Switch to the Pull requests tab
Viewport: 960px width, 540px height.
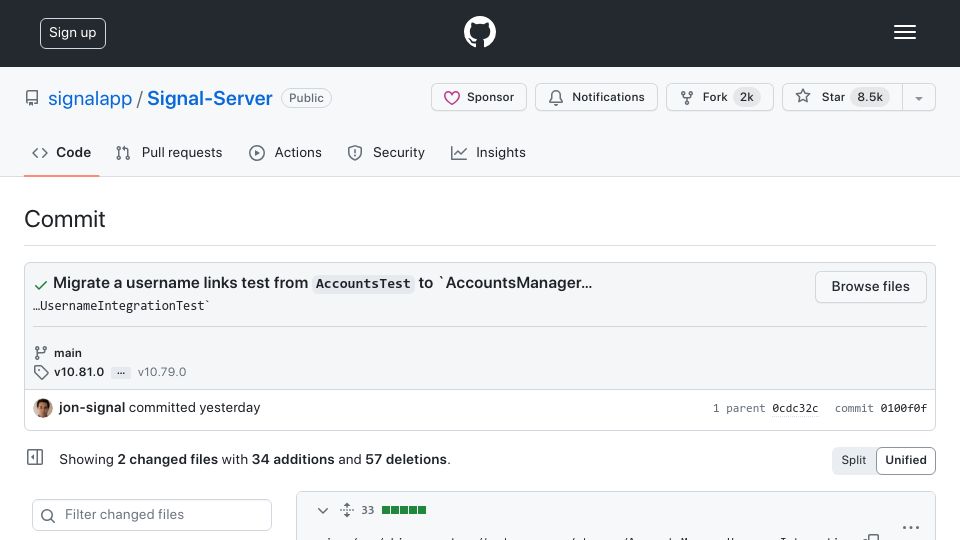pos(169,152)
